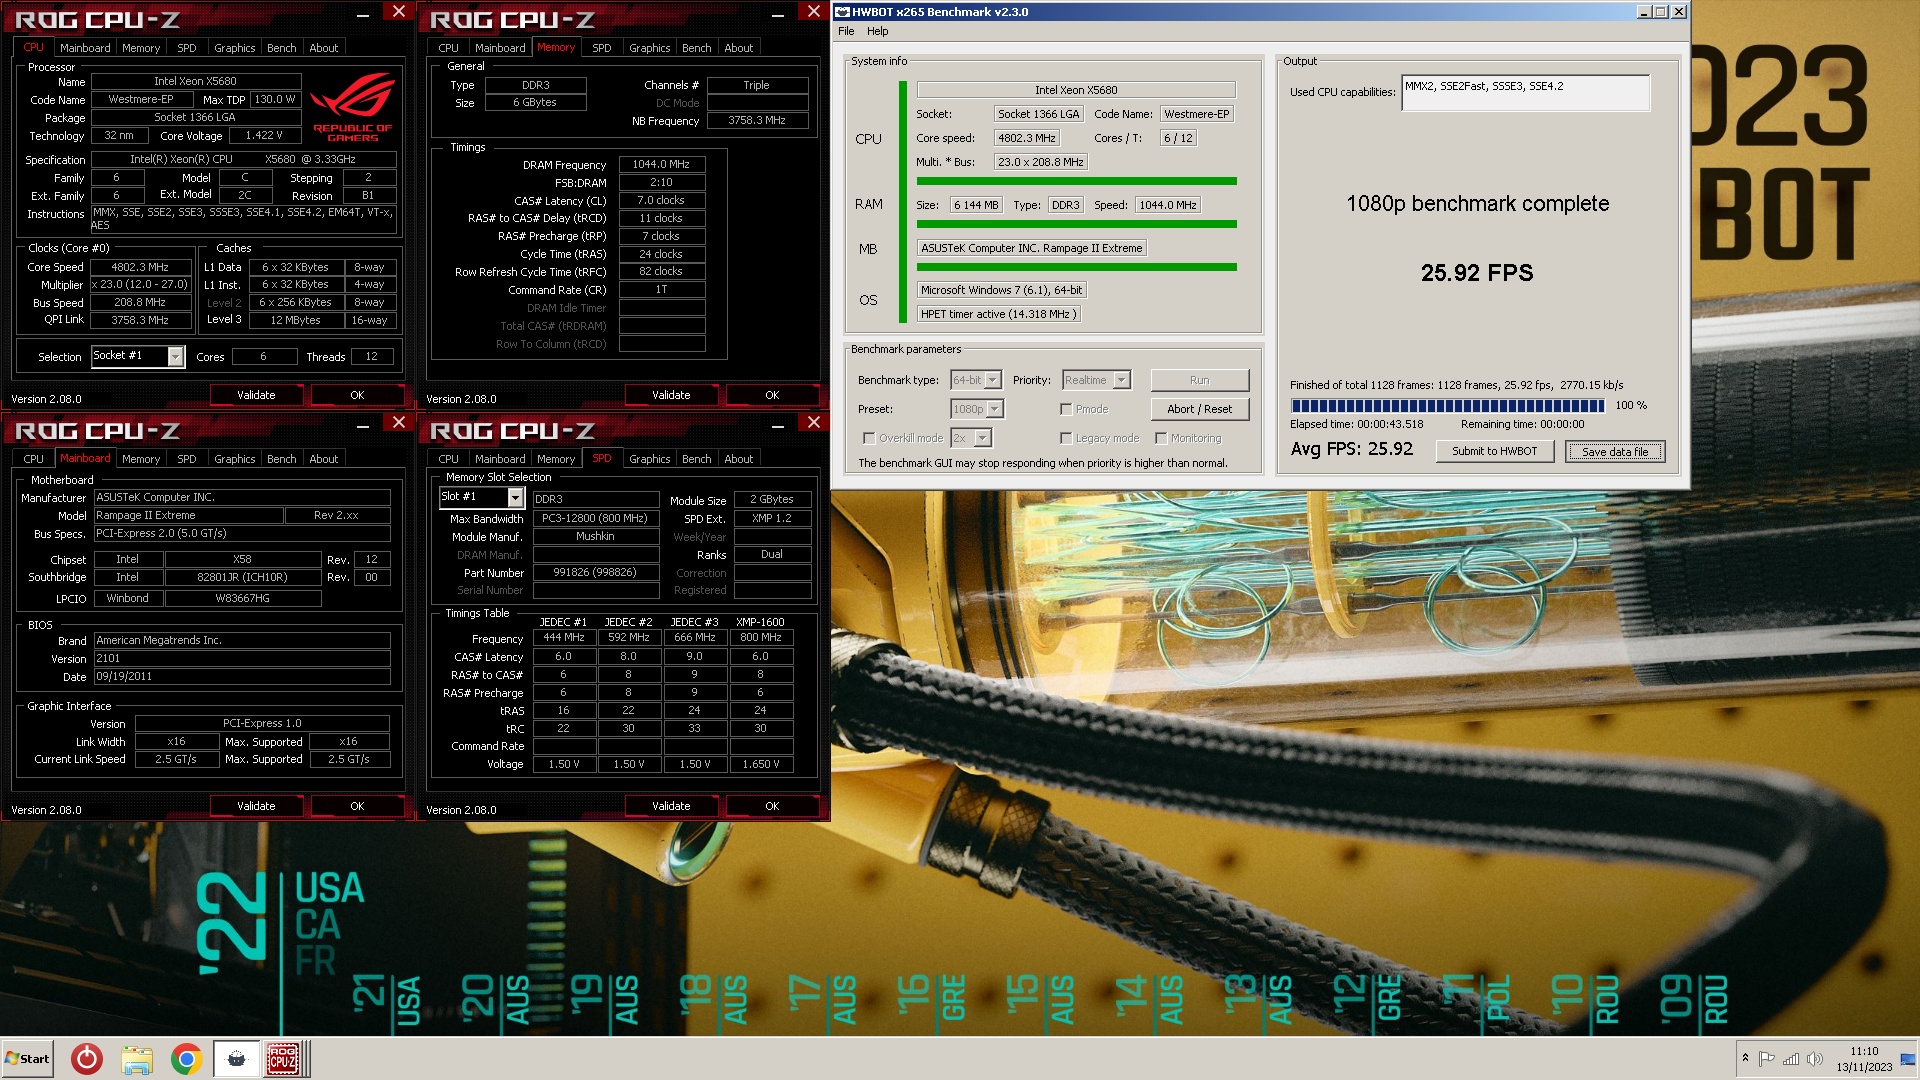The height and width of the screenshot is (1080, 1920).
Task: Open the Windows Start menu
Action: [27, 1059]
